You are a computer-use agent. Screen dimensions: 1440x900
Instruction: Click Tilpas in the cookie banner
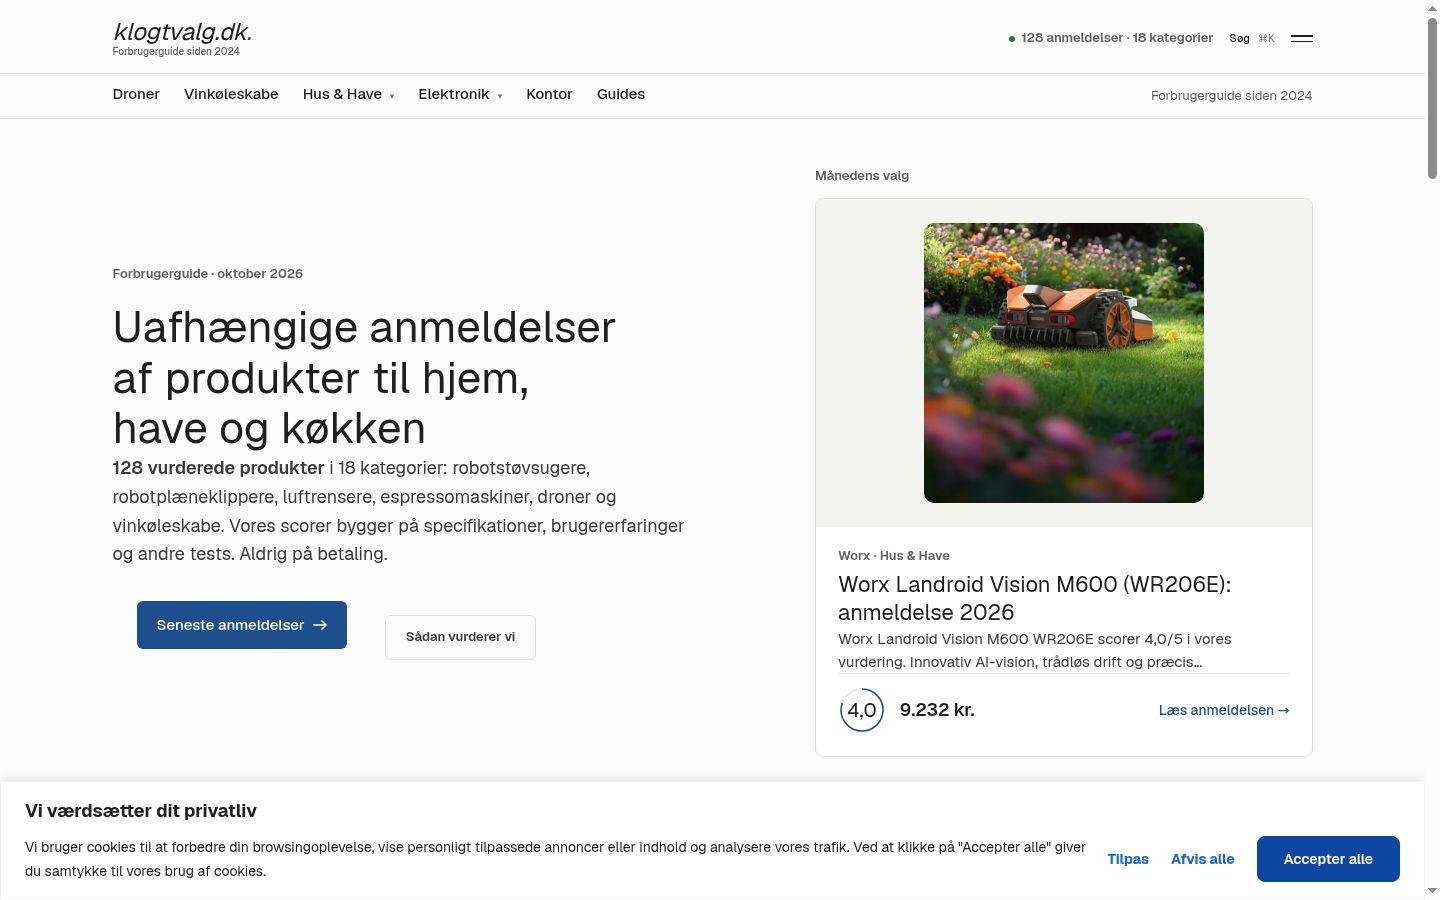1128,859
